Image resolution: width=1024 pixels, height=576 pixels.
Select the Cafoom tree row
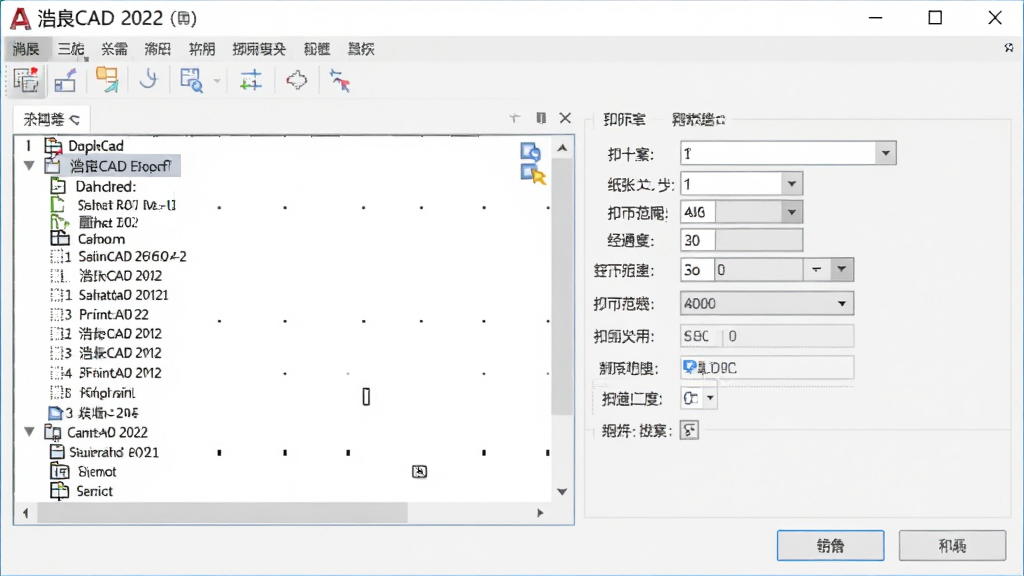101,239
